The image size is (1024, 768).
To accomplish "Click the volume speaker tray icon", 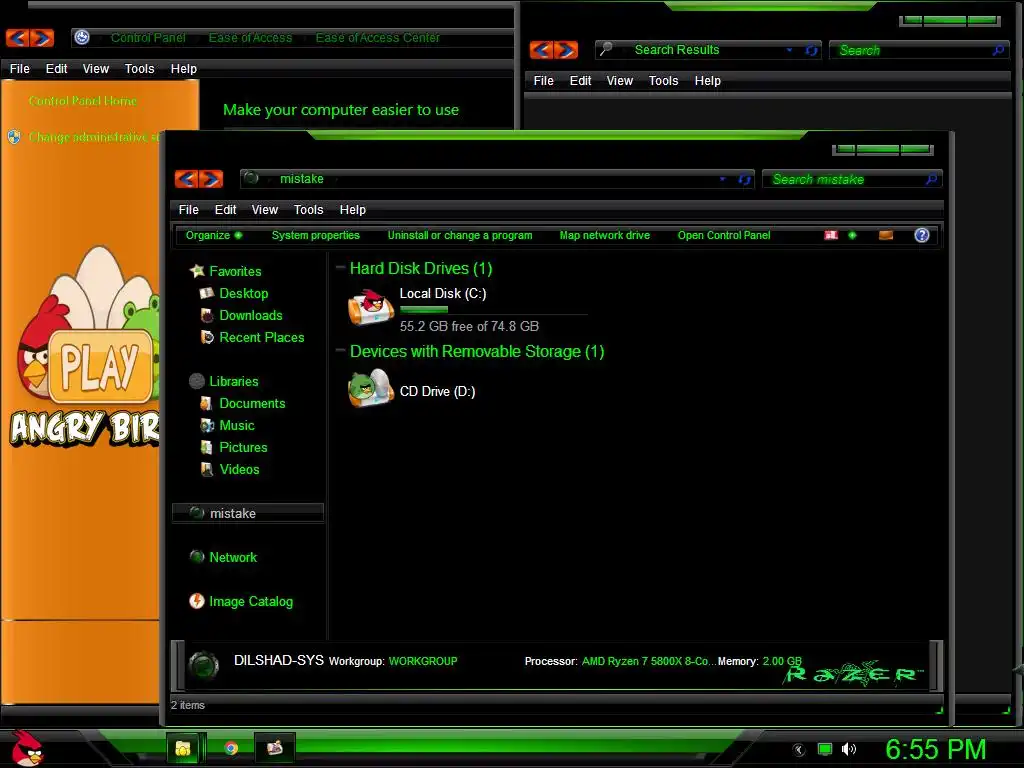I will click(848, 749).
